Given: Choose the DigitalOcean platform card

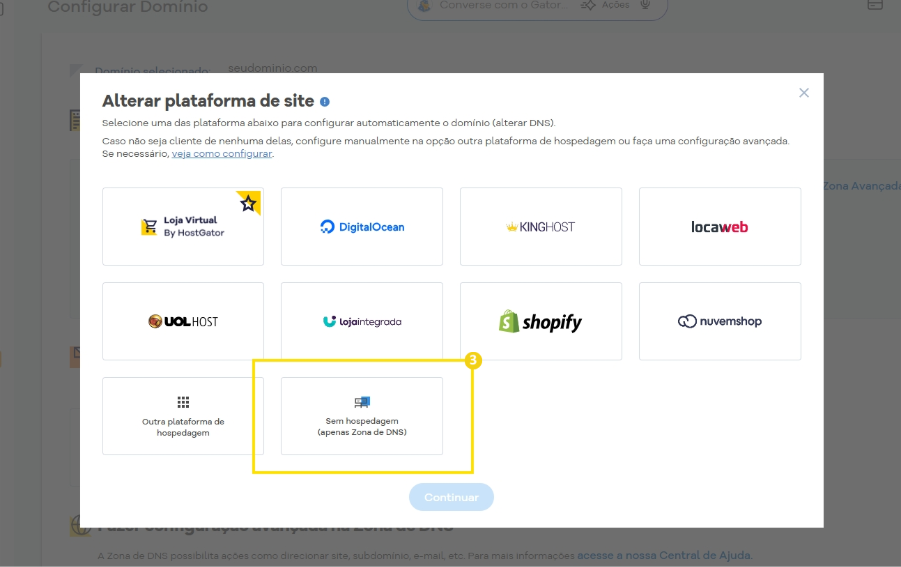Looking at the screenshot, I should pos(362,227).
